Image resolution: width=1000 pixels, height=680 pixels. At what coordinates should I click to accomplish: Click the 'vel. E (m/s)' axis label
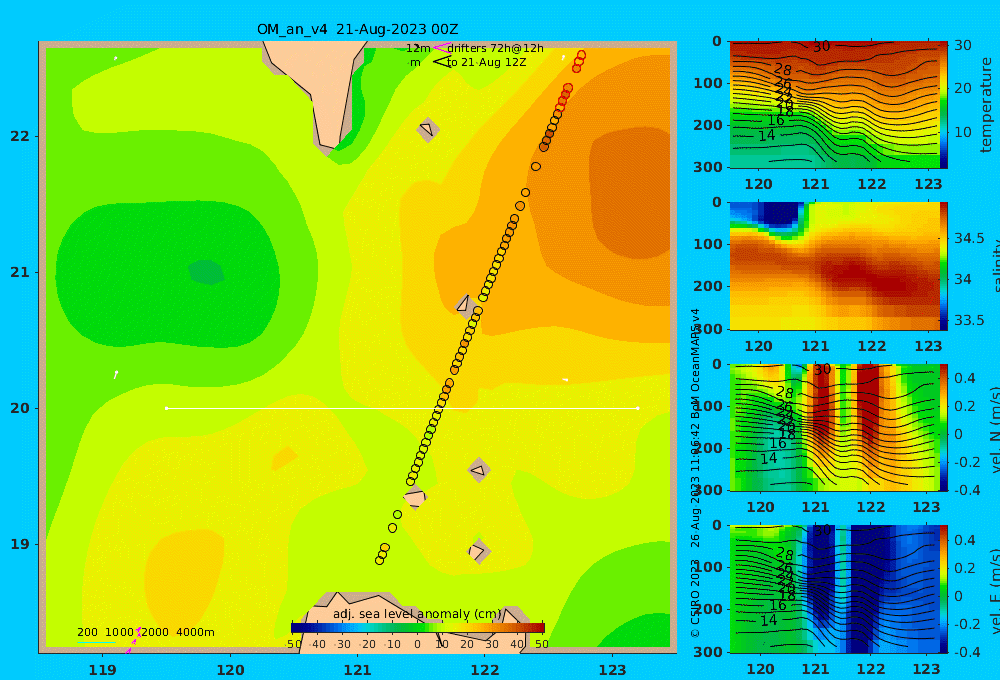tap(994, 590)
